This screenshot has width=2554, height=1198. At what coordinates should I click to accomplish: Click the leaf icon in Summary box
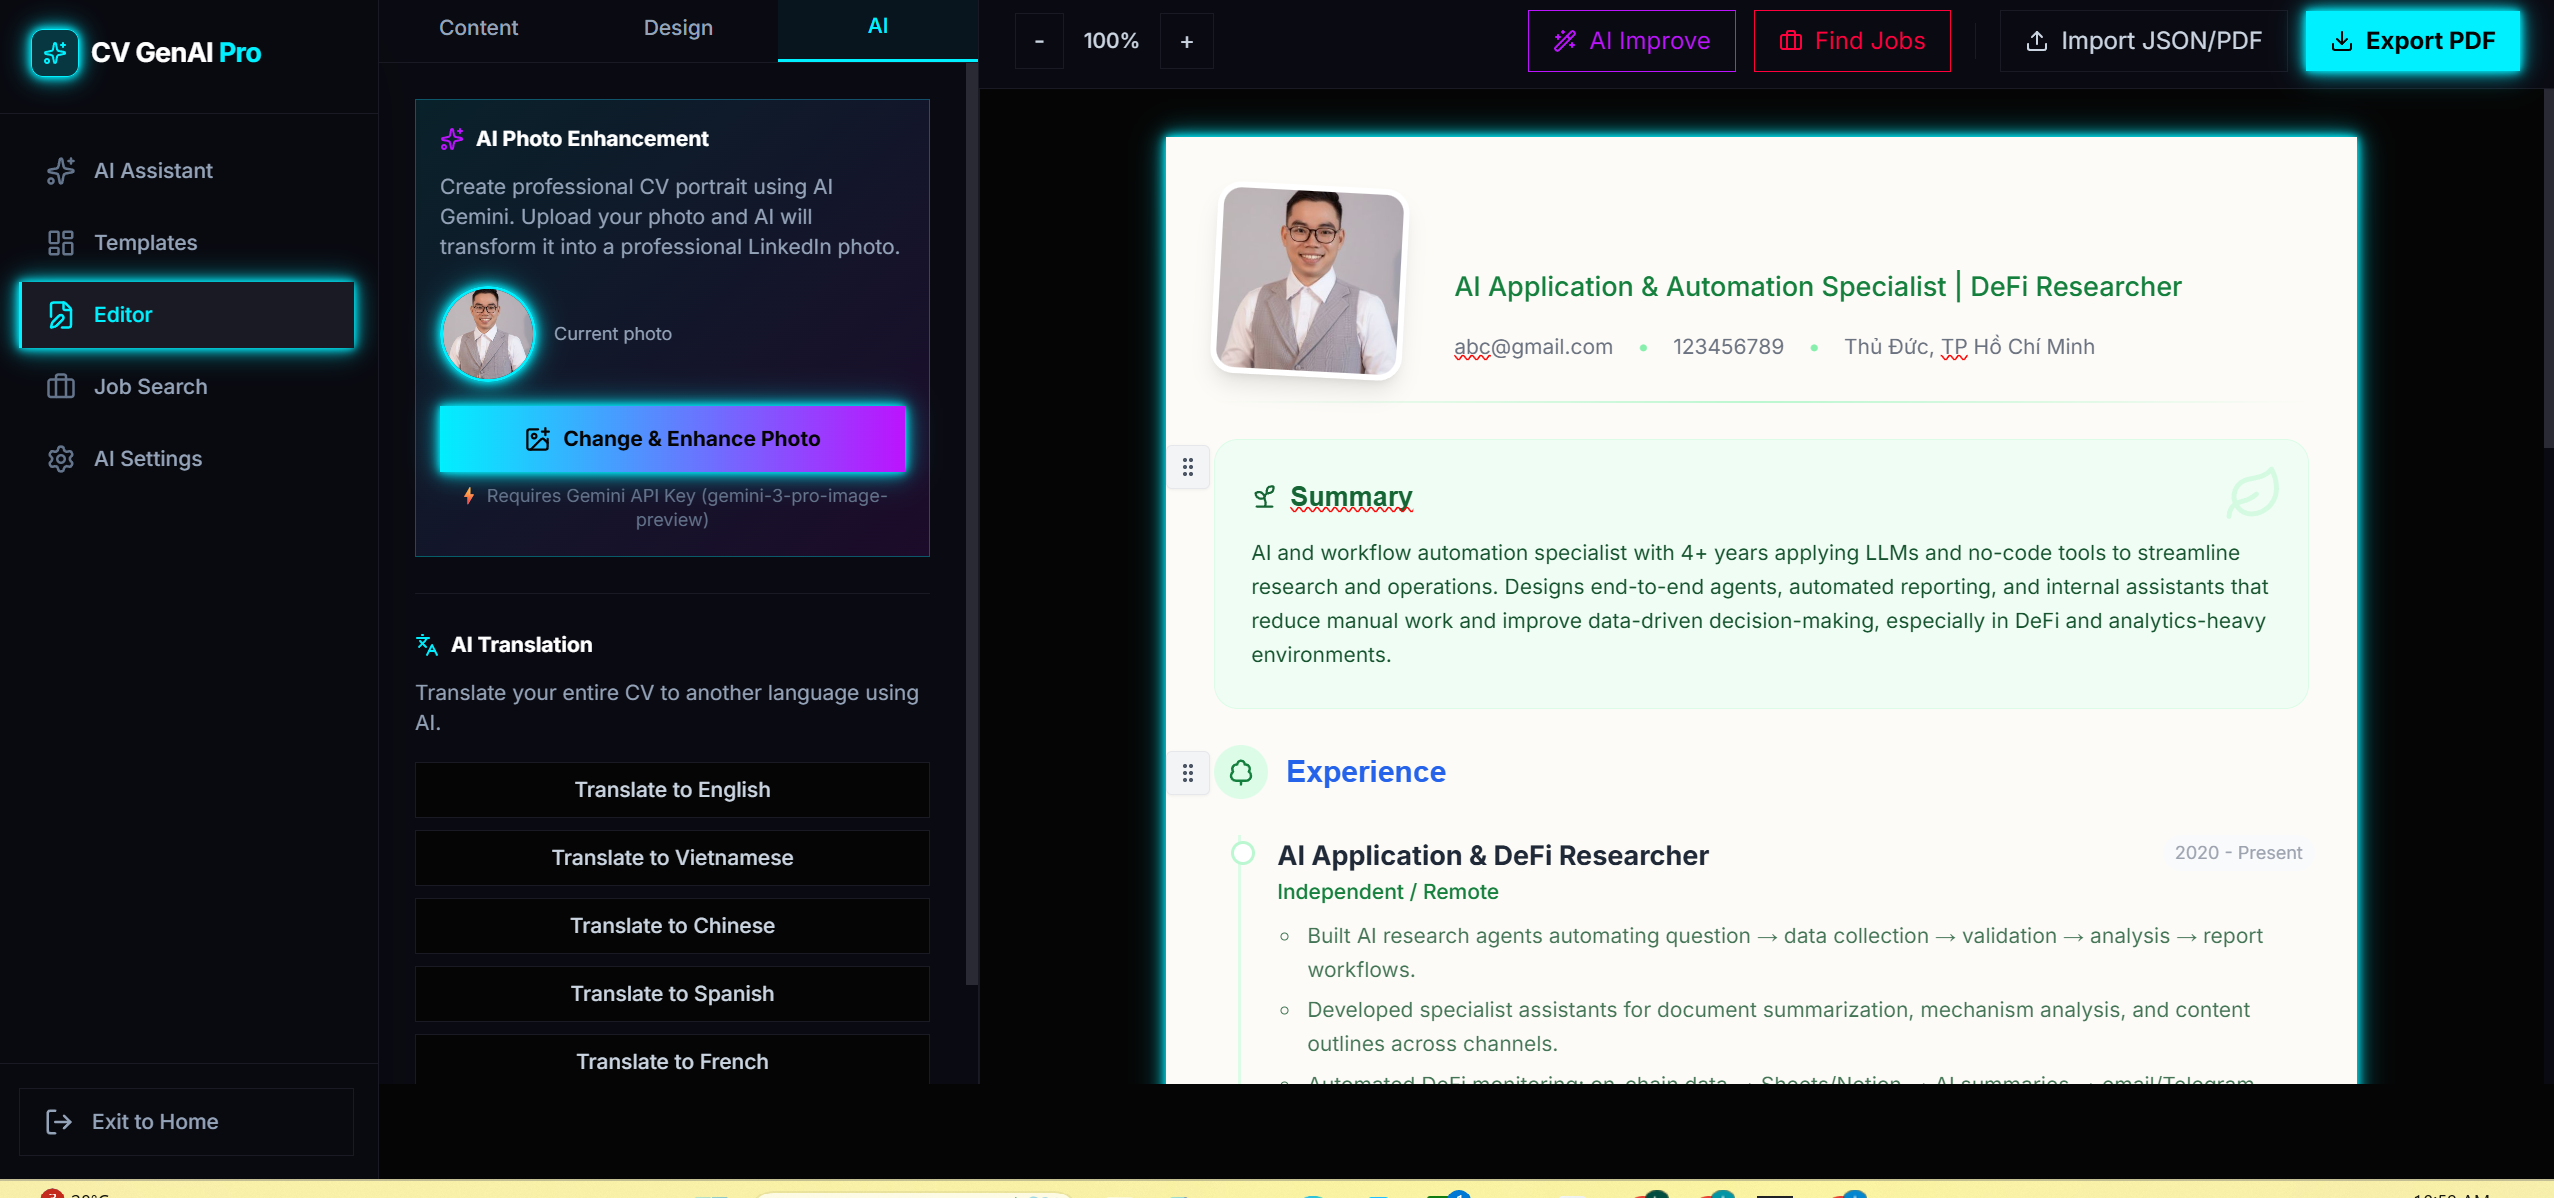click(2252, 493)
